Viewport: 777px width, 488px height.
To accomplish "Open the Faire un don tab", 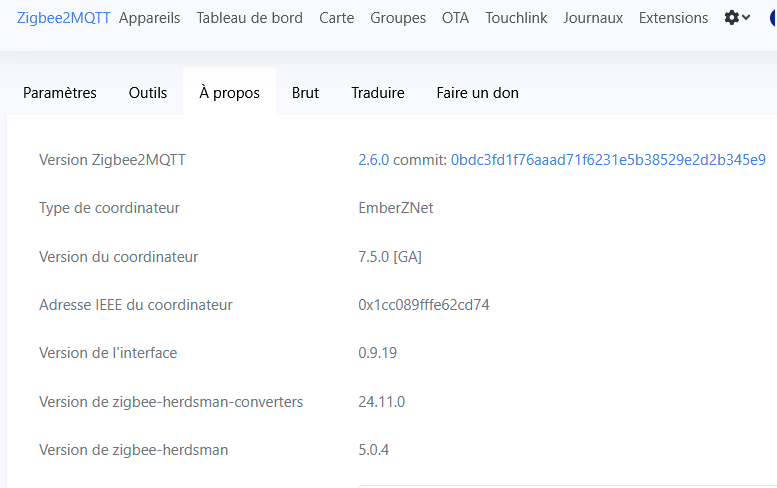I will pyautogui.click(x=478, y=93).
